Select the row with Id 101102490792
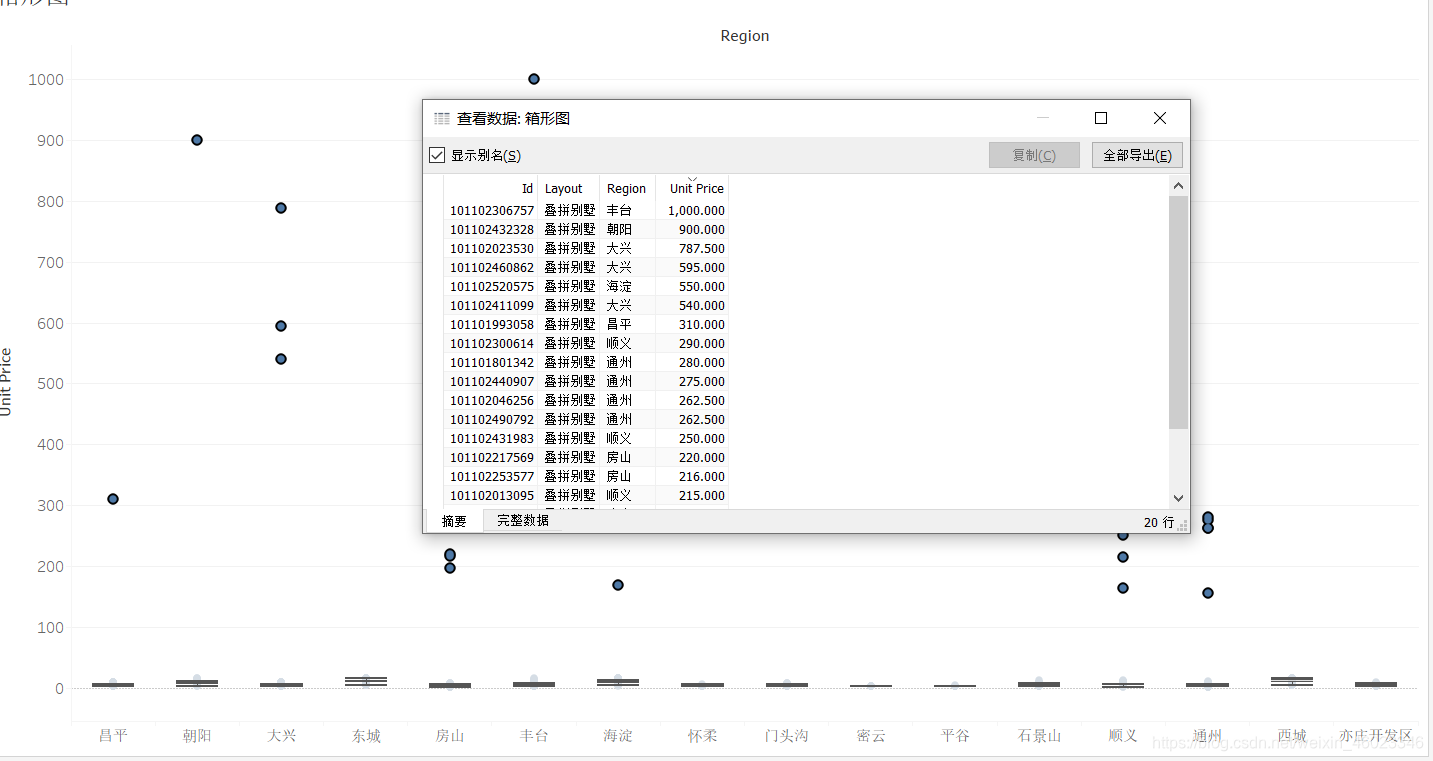The image size is (1433, 761). tap(586, 419)
